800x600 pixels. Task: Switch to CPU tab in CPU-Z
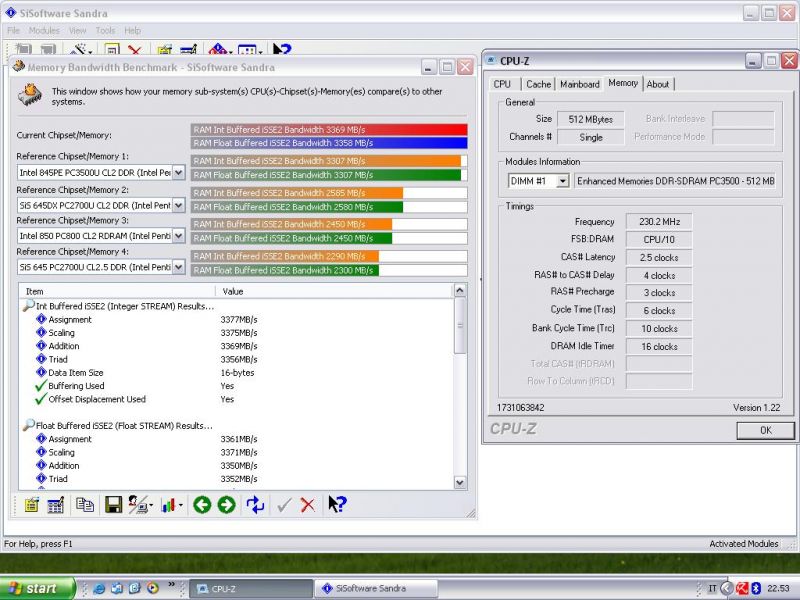coord(502,84)
